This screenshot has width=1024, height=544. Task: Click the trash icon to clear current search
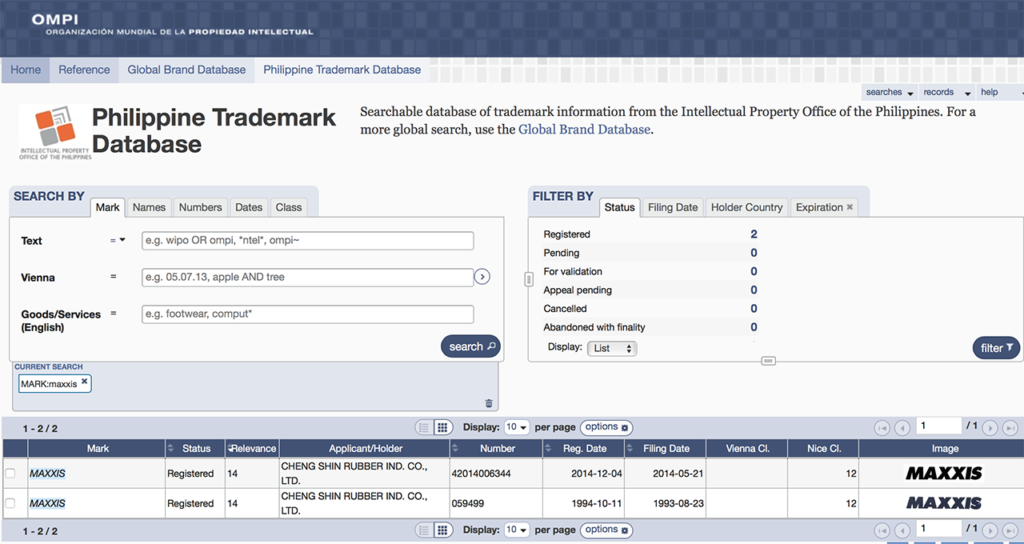pos(489,404)
